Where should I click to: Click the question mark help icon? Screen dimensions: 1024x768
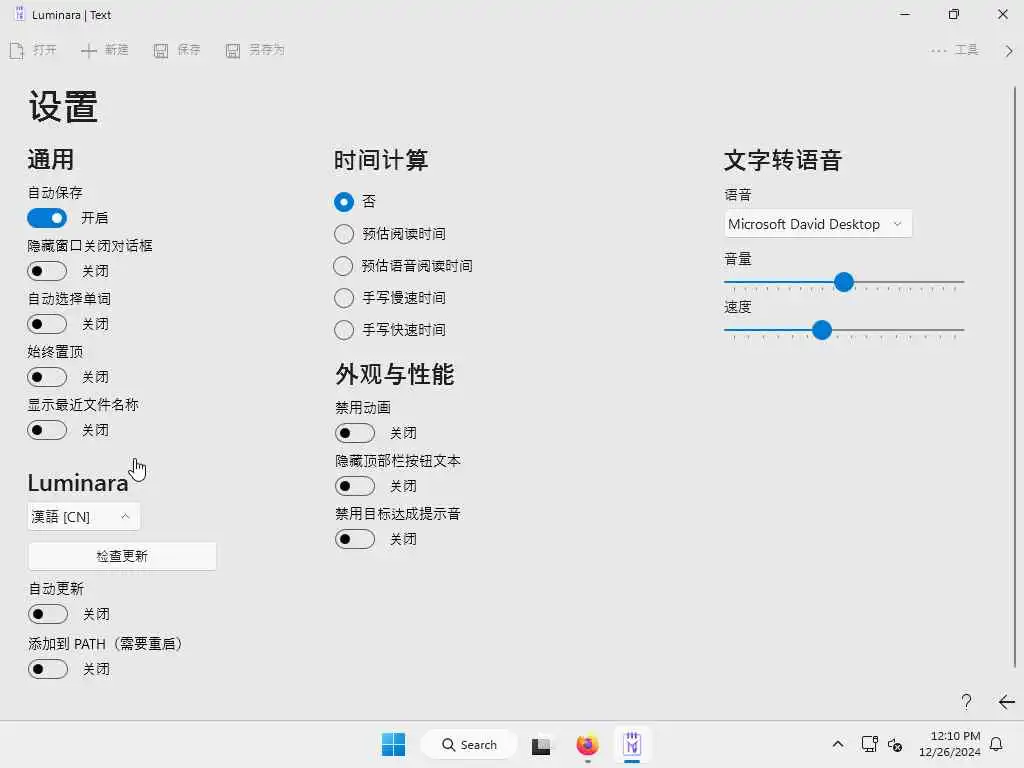click(967, 701)
